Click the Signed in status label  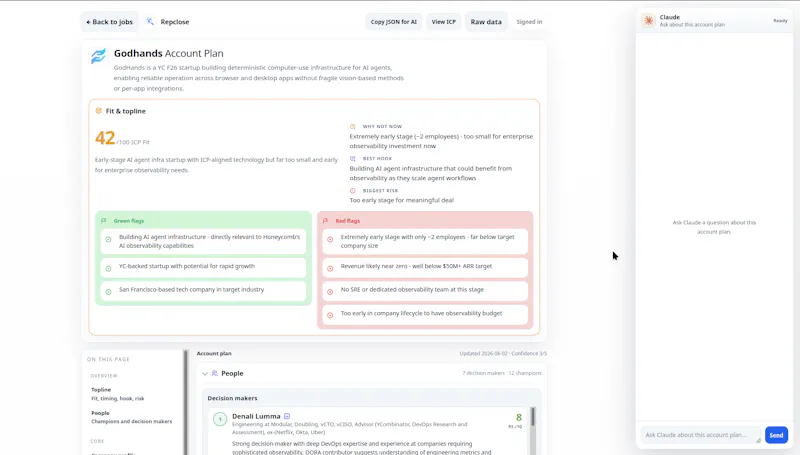click(529, 22)
